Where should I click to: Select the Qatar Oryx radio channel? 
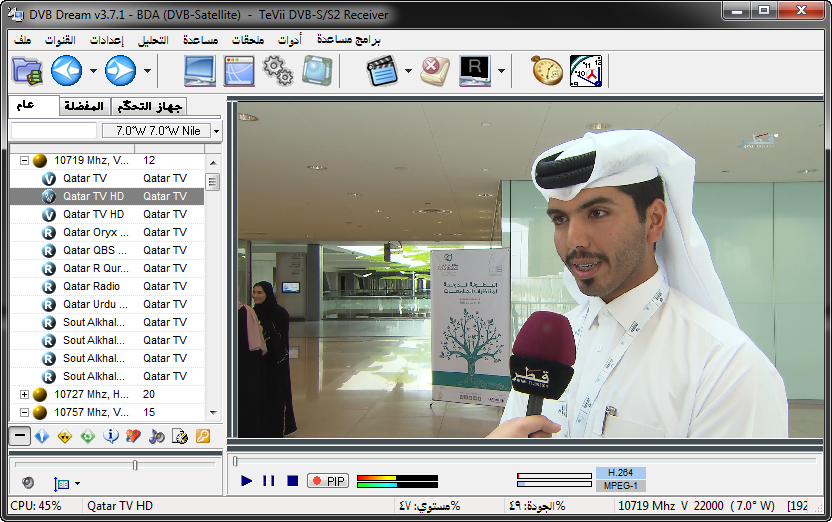click(107, 232)
